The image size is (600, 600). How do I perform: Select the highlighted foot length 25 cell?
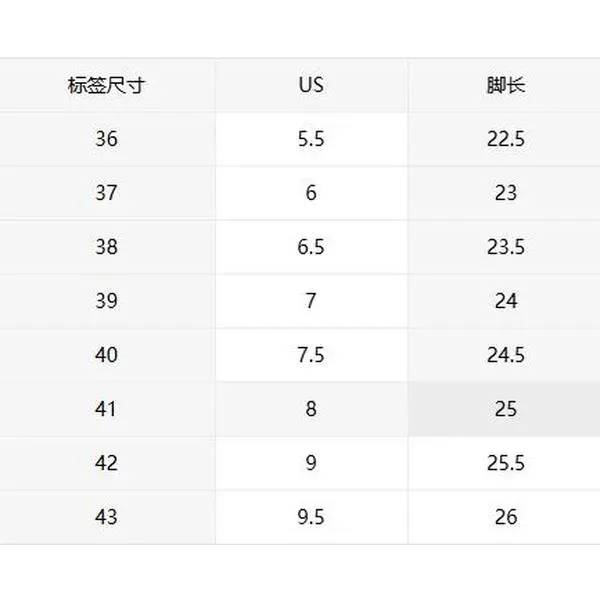tap(505, 409)
